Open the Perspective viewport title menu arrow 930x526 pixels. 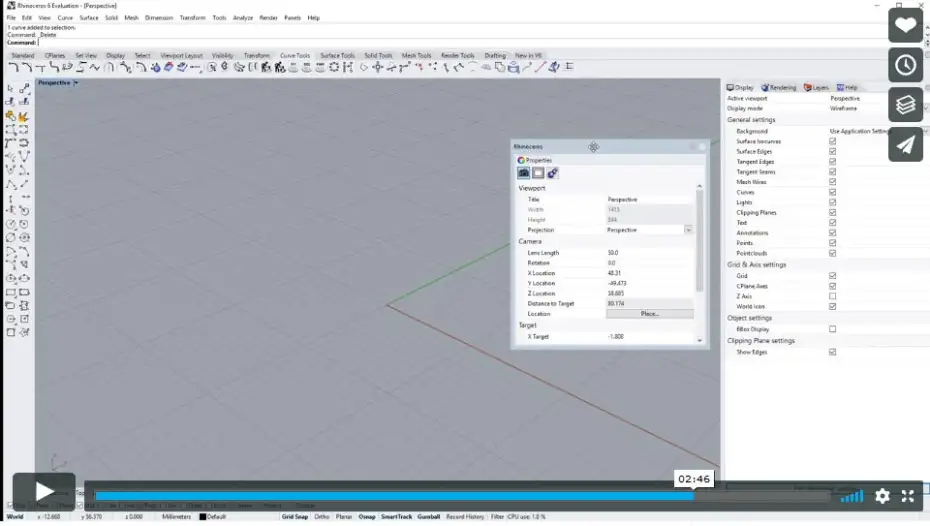tap(75, 83)
